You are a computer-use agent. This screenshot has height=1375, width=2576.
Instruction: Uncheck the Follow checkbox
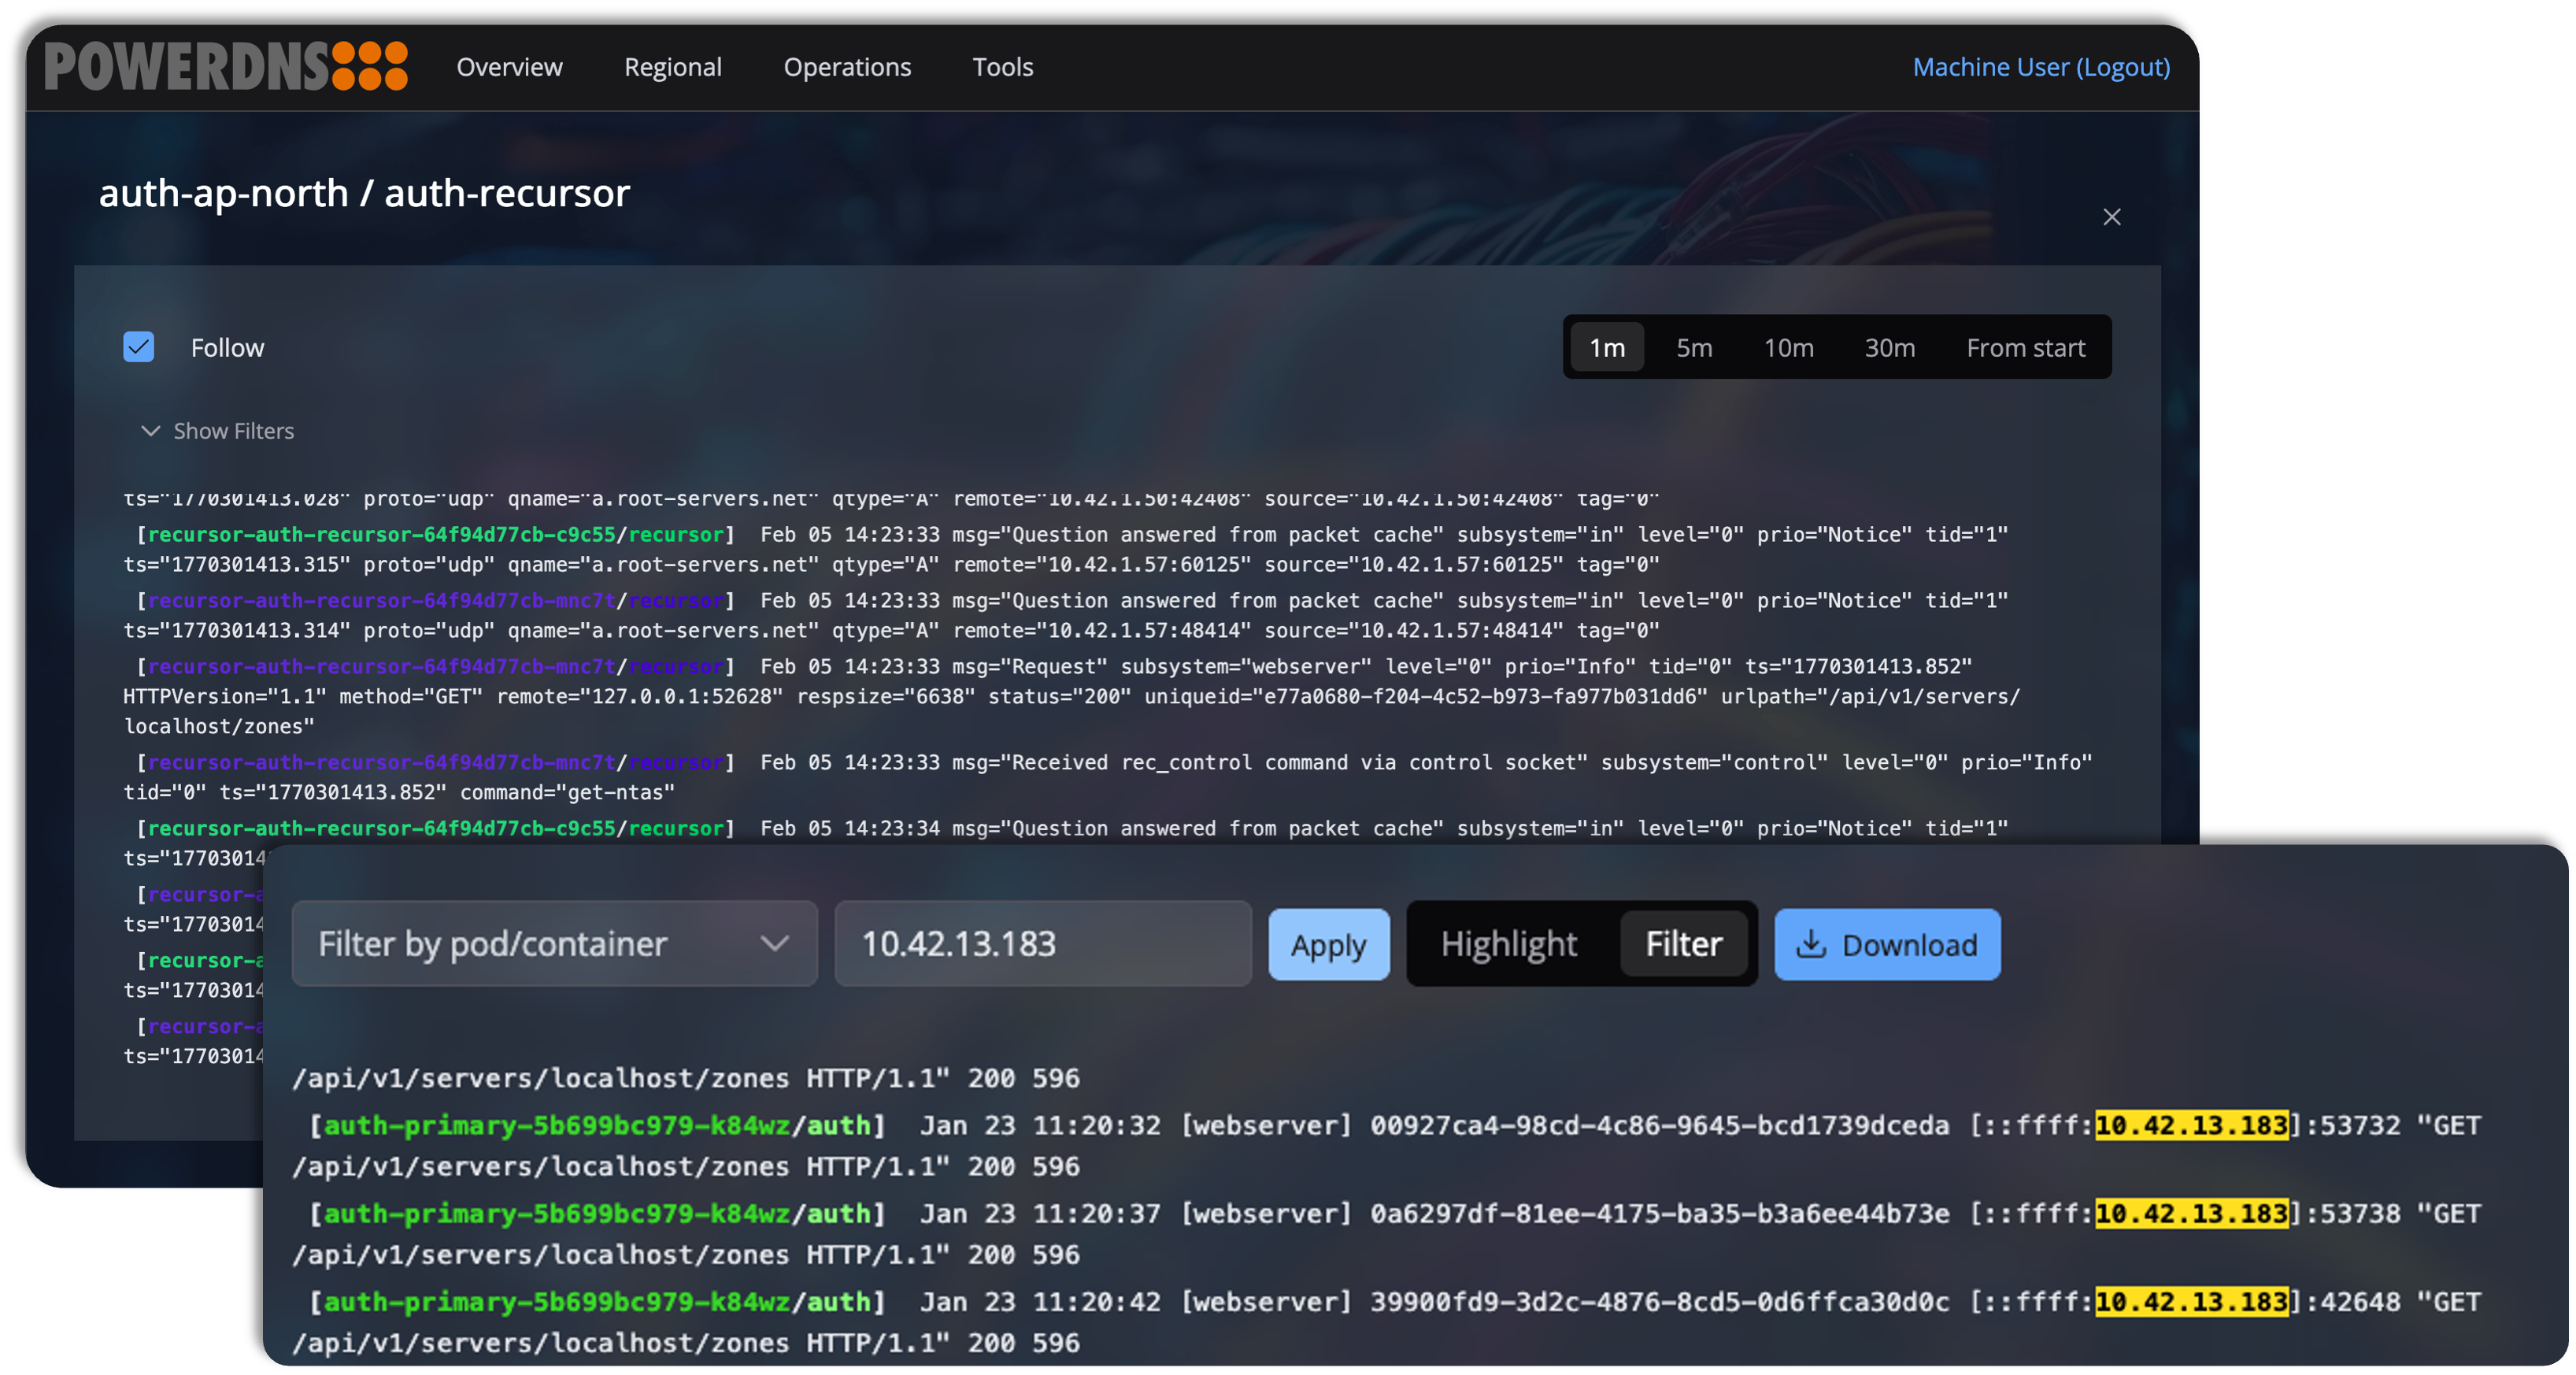(x=139, y=347)
